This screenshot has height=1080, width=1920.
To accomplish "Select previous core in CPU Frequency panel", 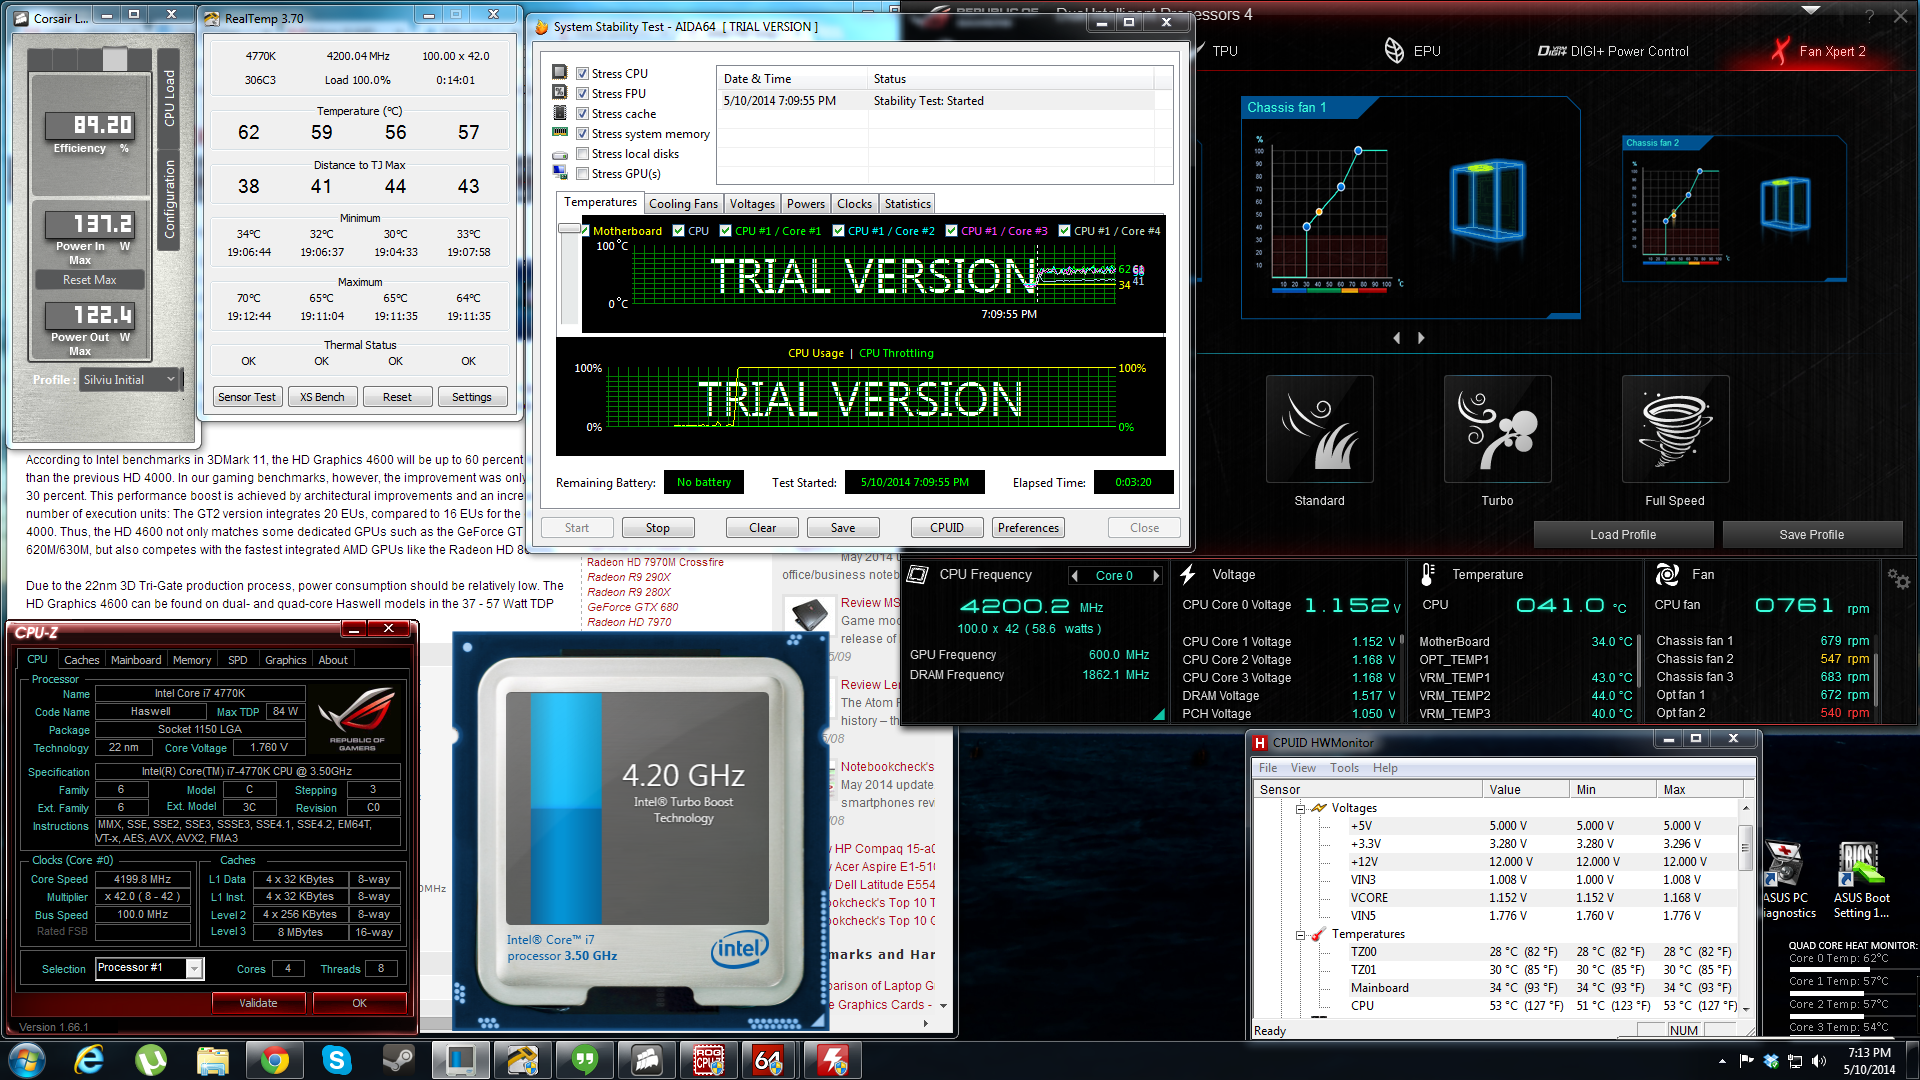I will click(1075, 575).
